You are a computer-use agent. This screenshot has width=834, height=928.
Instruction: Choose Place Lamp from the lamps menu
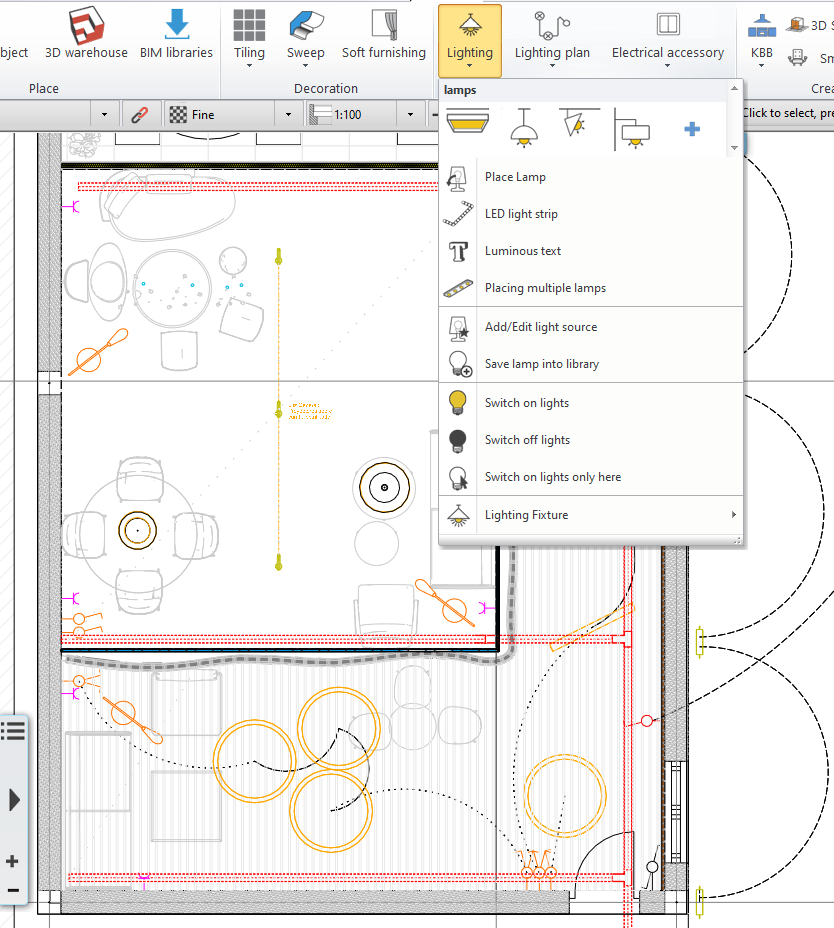point(516,176)
